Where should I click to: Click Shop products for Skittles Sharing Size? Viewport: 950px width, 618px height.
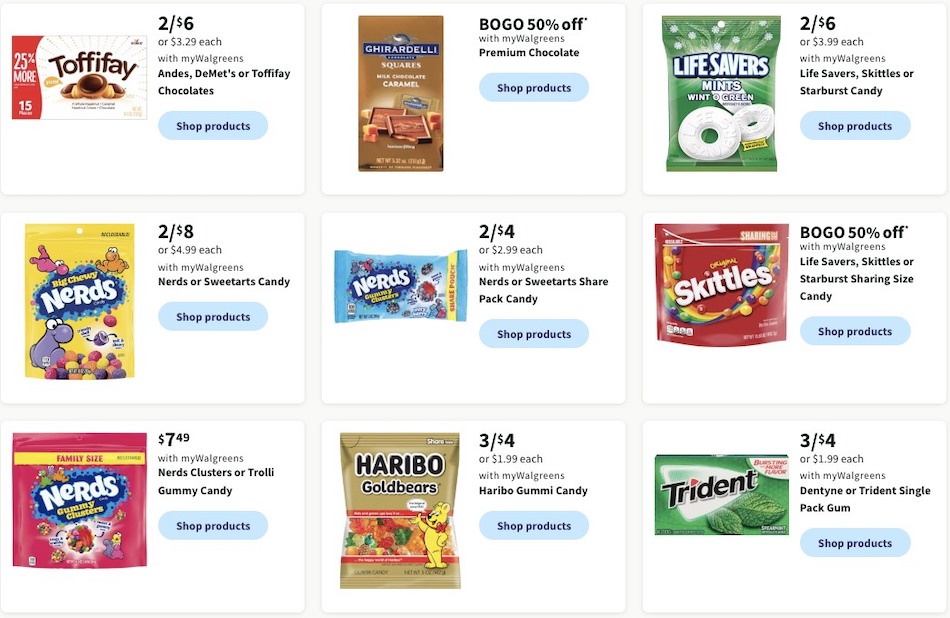855,330
